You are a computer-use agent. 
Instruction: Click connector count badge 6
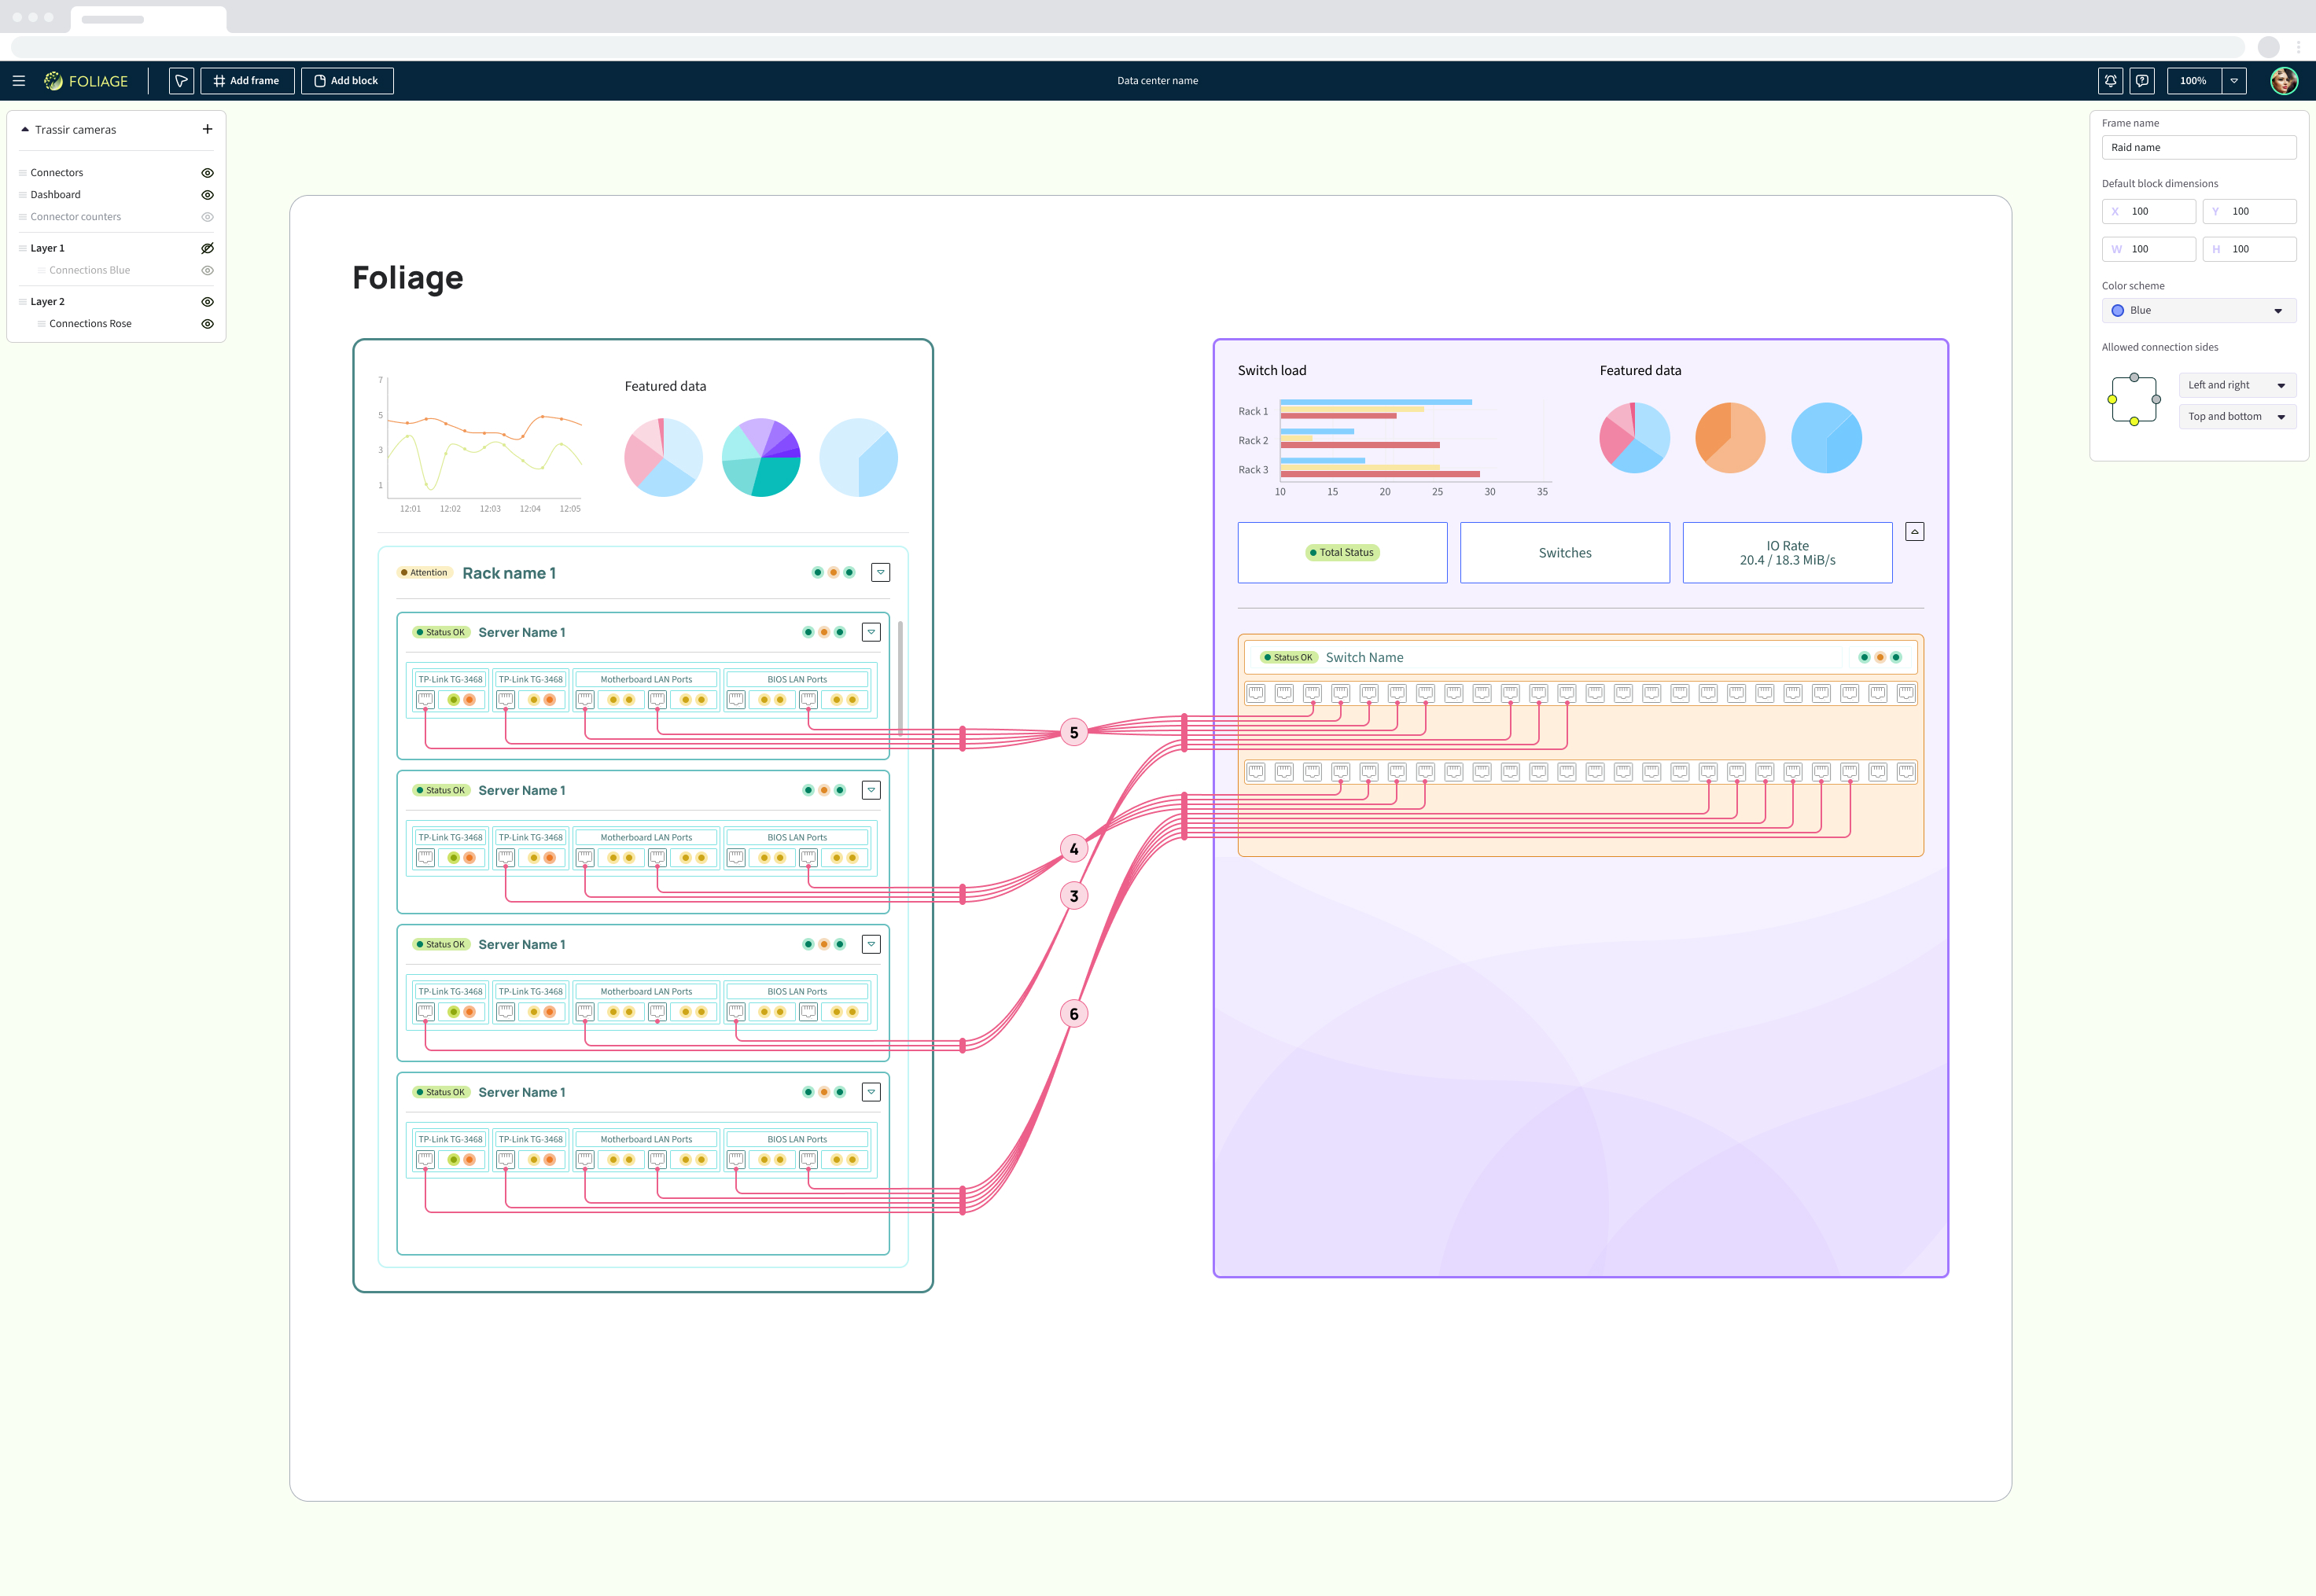[1074, 1014]
